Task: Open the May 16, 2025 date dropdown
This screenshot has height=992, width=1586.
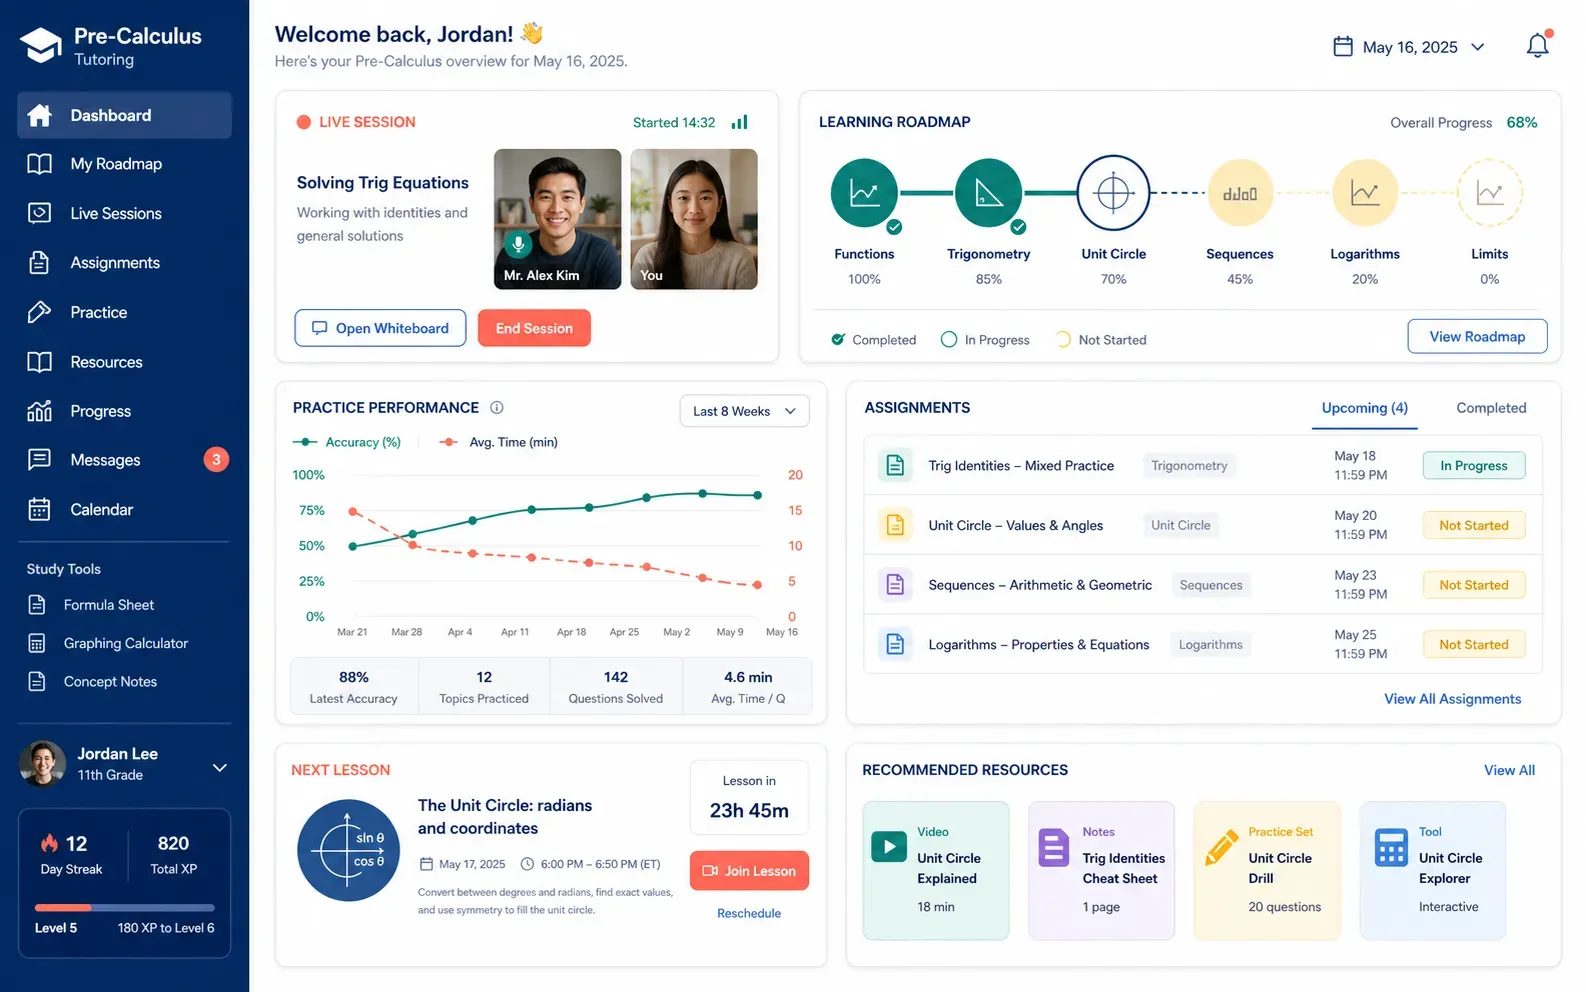Action: 1409,47
